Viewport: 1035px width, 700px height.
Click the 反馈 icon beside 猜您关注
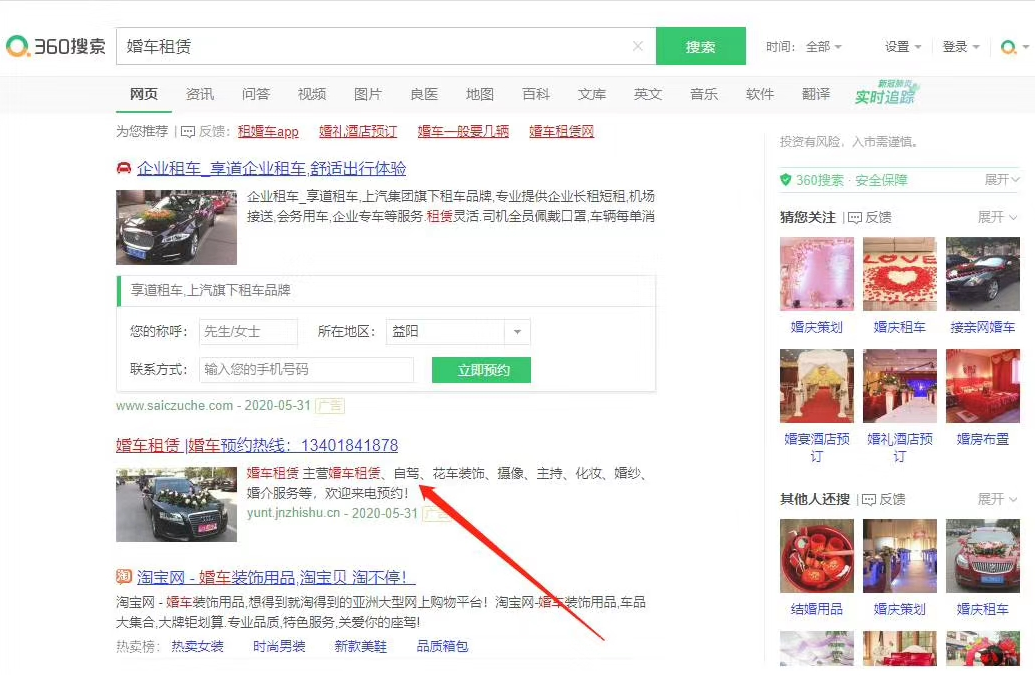coord(855,218)
